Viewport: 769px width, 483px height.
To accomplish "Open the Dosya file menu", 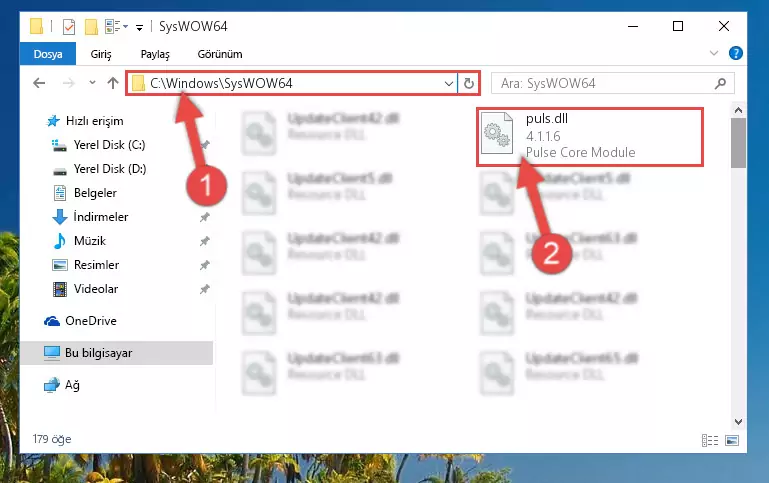I will 48,54.
